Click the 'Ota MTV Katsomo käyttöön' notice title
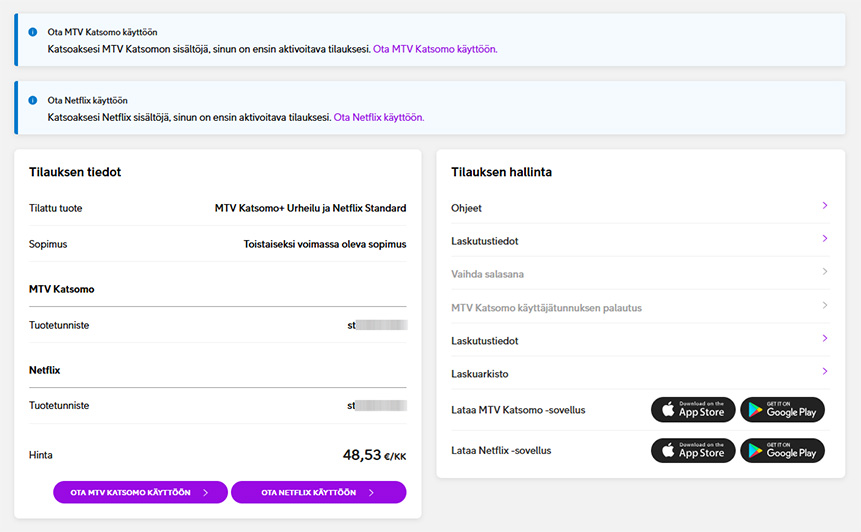861x532 pixels. pyautogui.click(x=102, y=32)
